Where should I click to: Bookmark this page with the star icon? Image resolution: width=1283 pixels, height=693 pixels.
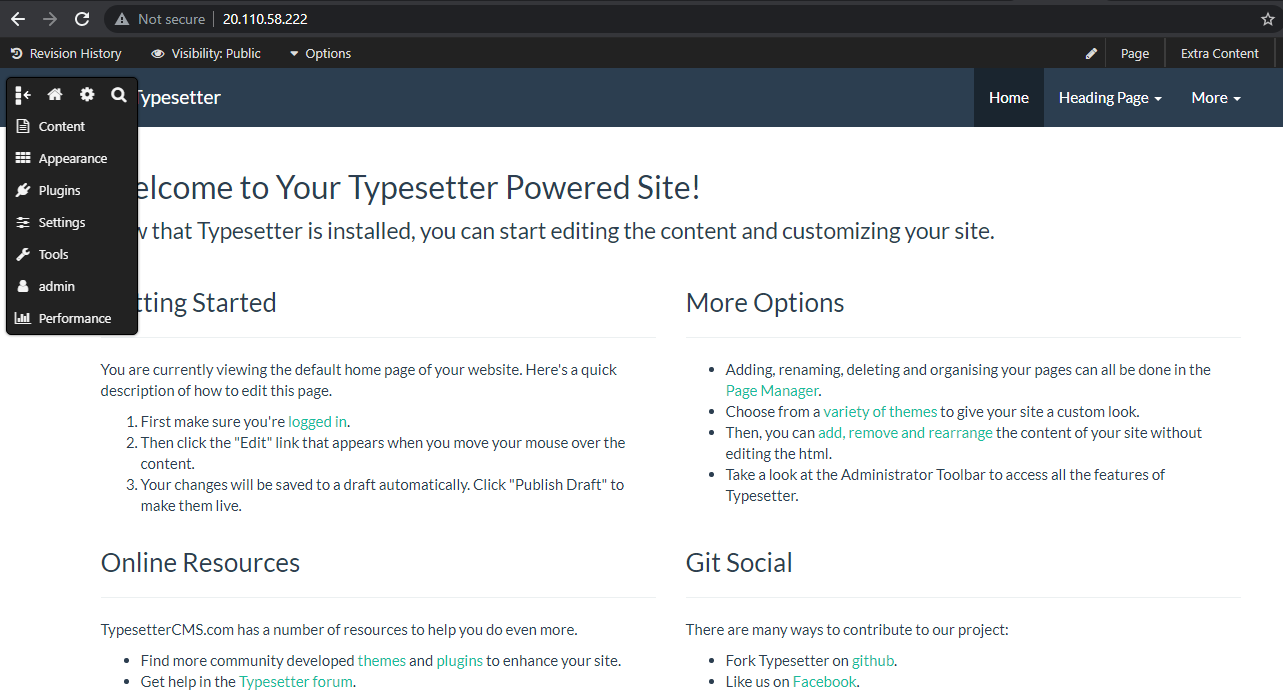pos(1267,19)
